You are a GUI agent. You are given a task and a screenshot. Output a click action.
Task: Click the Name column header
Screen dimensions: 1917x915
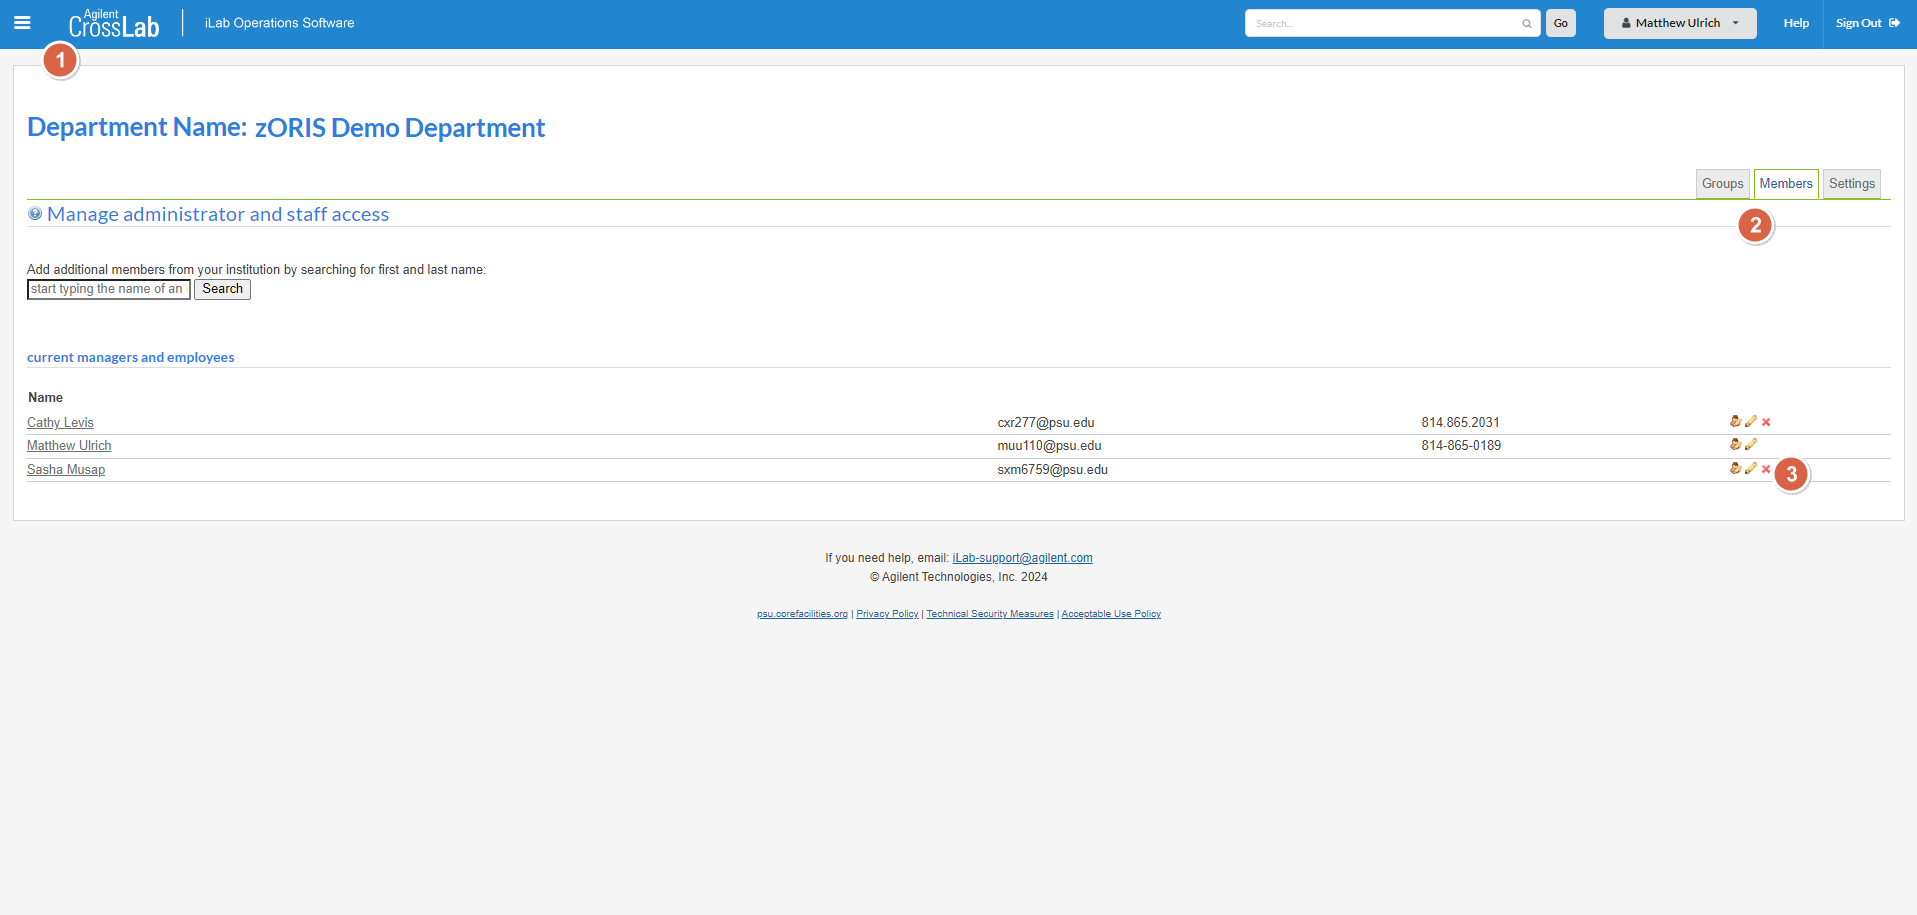pyautogui.click(x=45, y=398)
